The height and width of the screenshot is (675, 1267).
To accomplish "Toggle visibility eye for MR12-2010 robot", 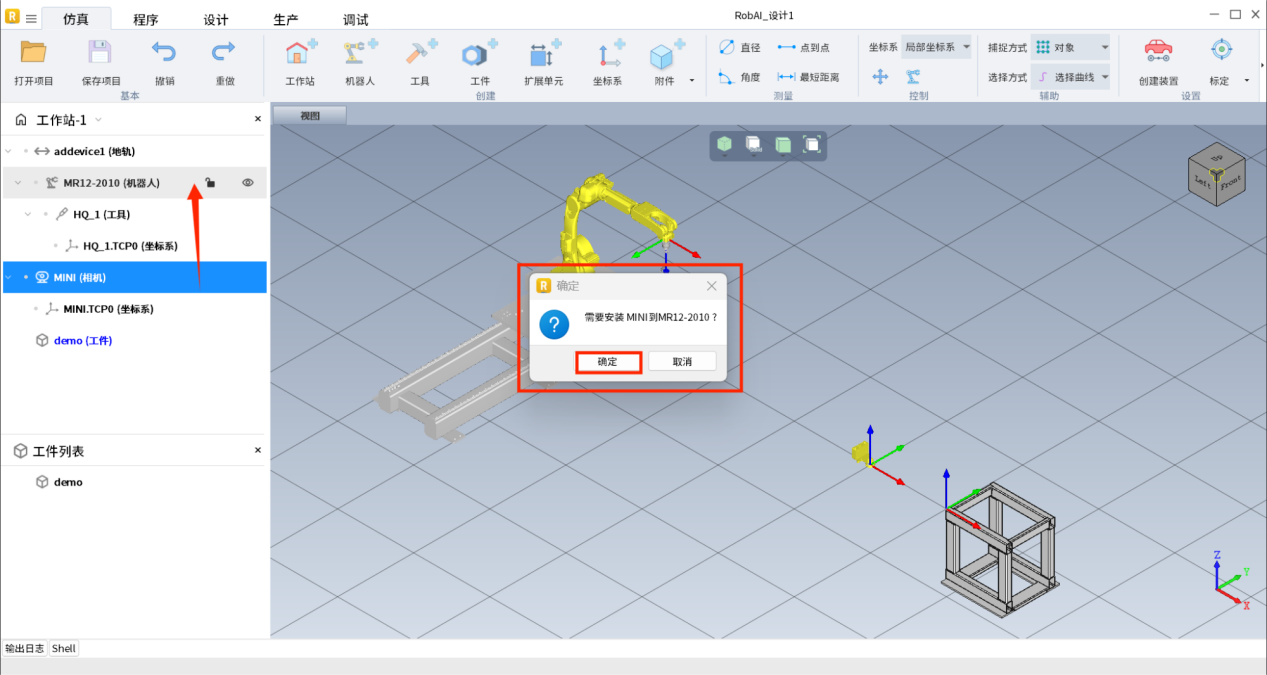I will pos(248,182).
